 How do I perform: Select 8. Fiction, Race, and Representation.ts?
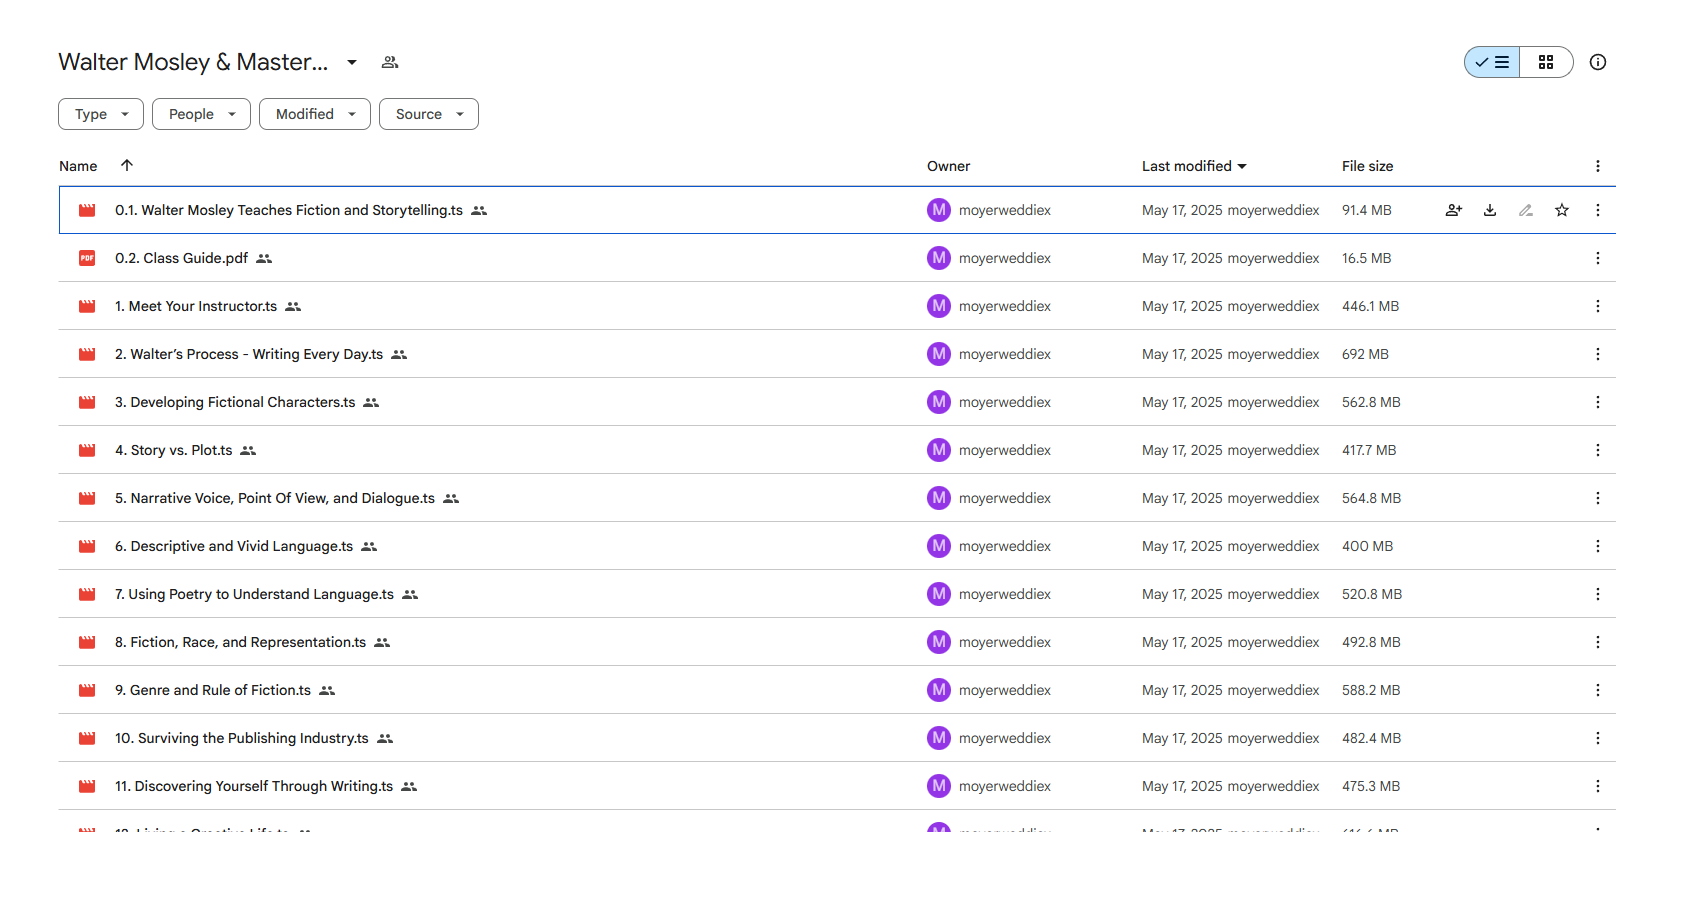coord(837,642)
